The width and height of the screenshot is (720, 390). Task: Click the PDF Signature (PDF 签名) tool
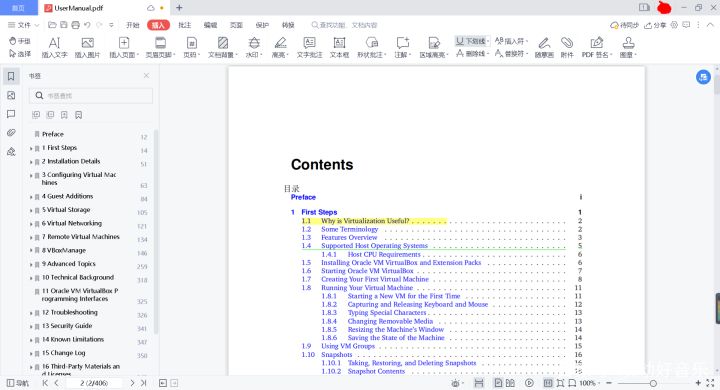pyautogui.click(x=597, y=47)
